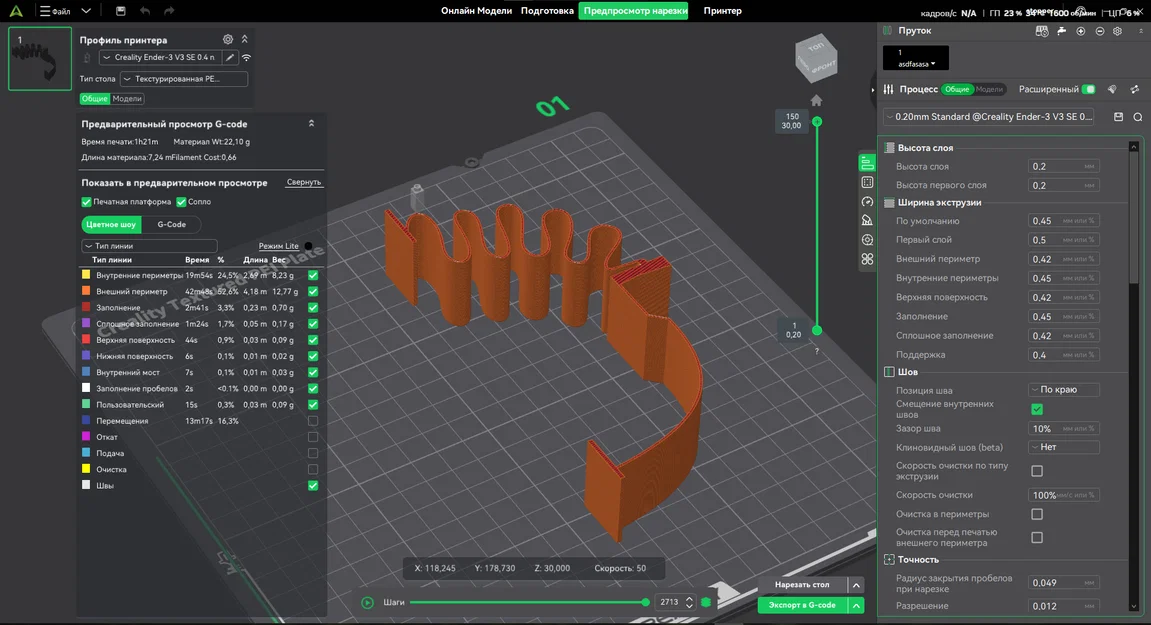Show Перемещения travel moves
This screenshot has width=1151, height=625.
click(x=313, y=421)
